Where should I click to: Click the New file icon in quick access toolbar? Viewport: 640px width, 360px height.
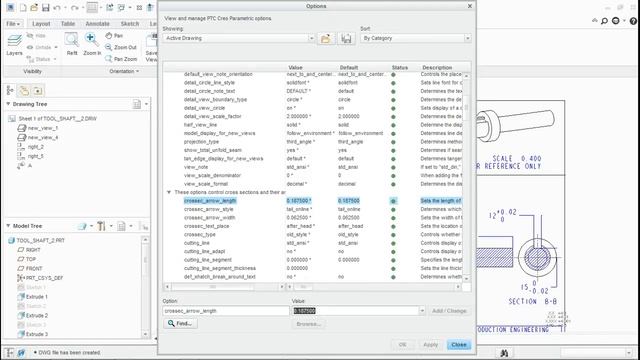[x=23, y=7]
